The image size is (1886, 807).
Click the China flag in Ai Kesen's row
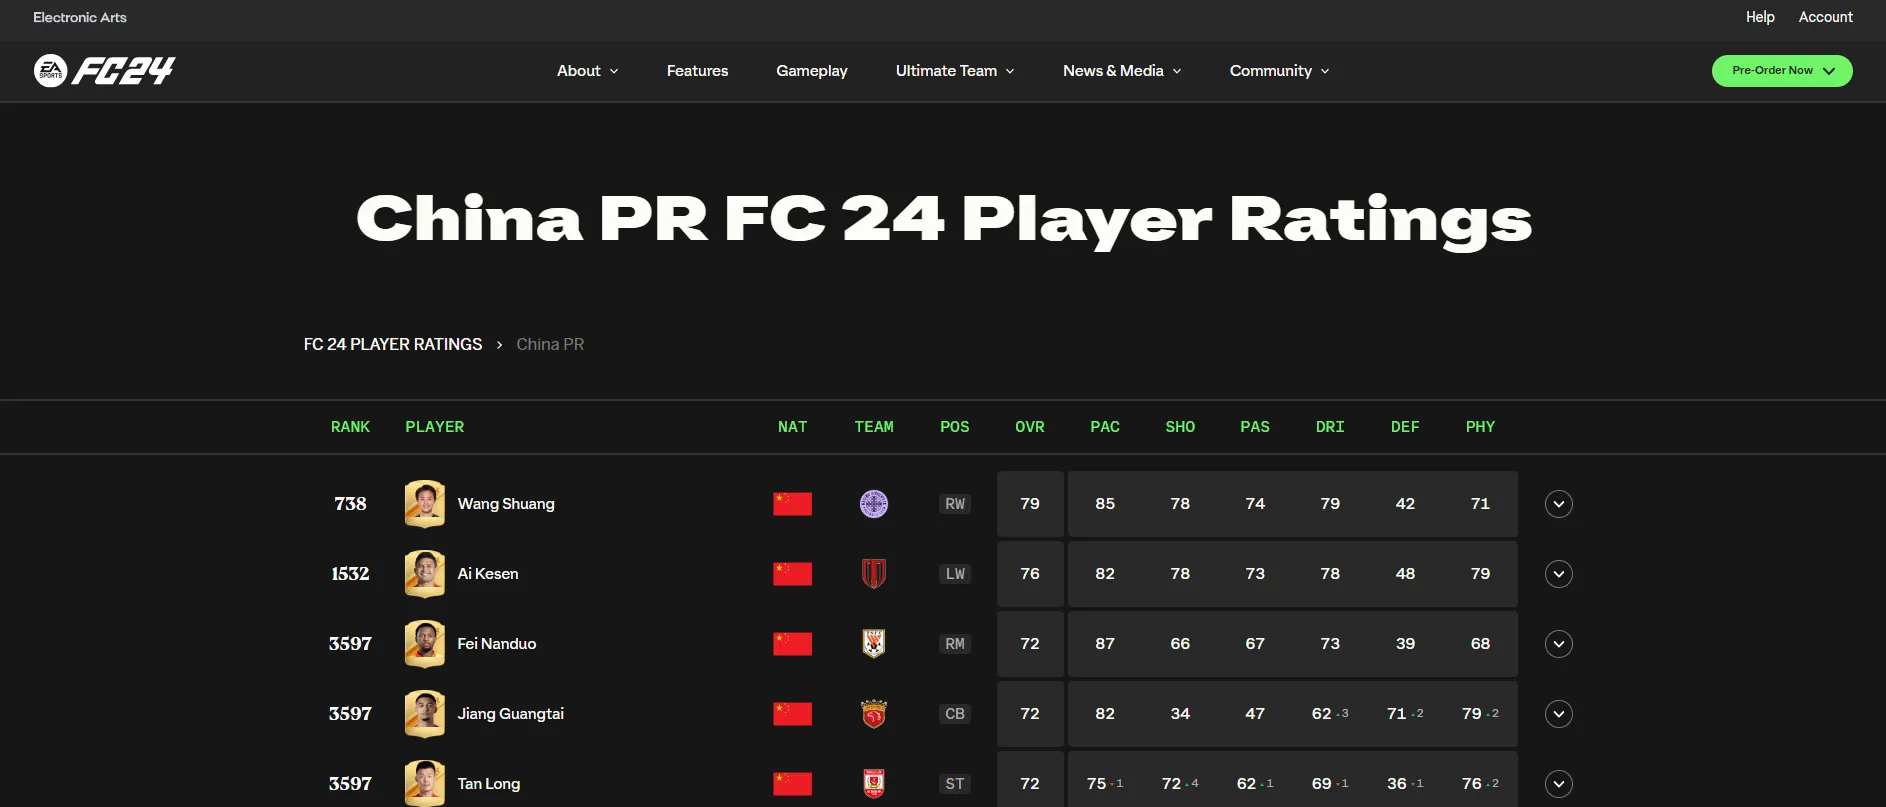point(792,574)
